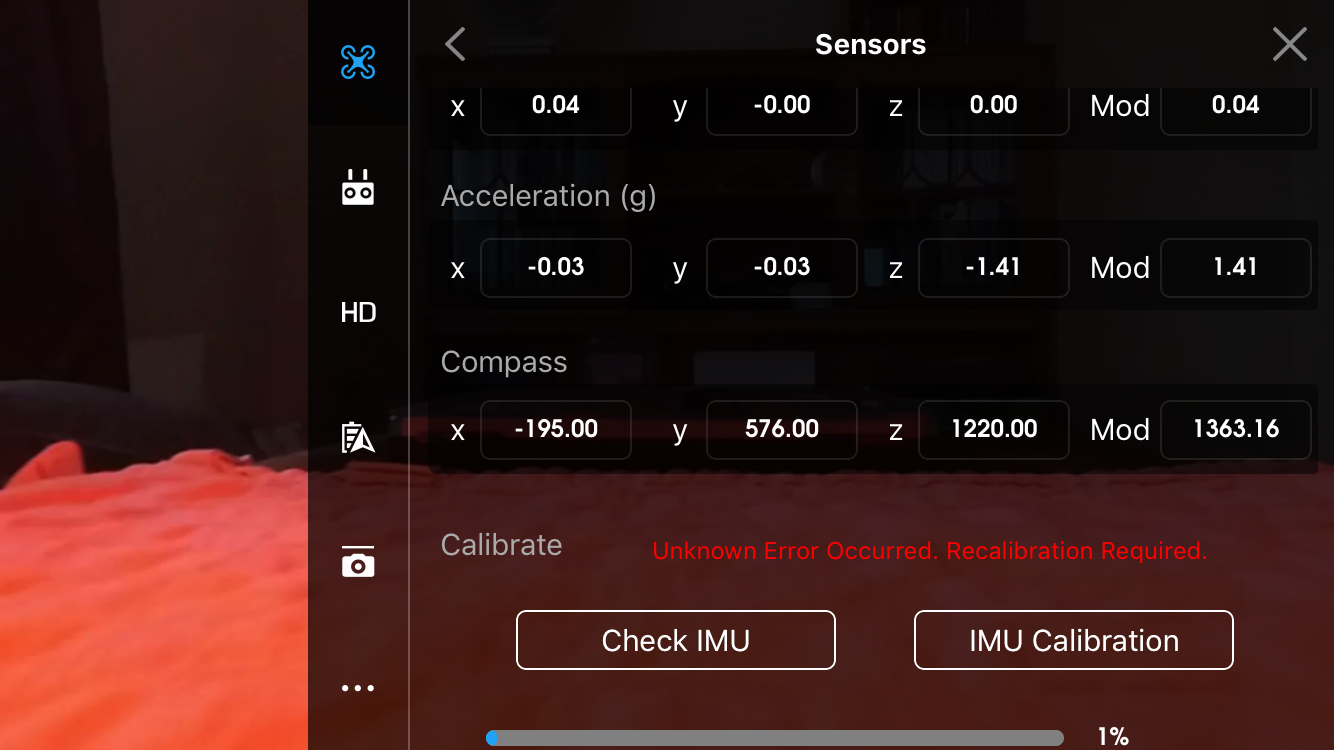This screenshot has height=750, width=1334.
Task: Go back with the left chevron
Action: coord(455,44)
